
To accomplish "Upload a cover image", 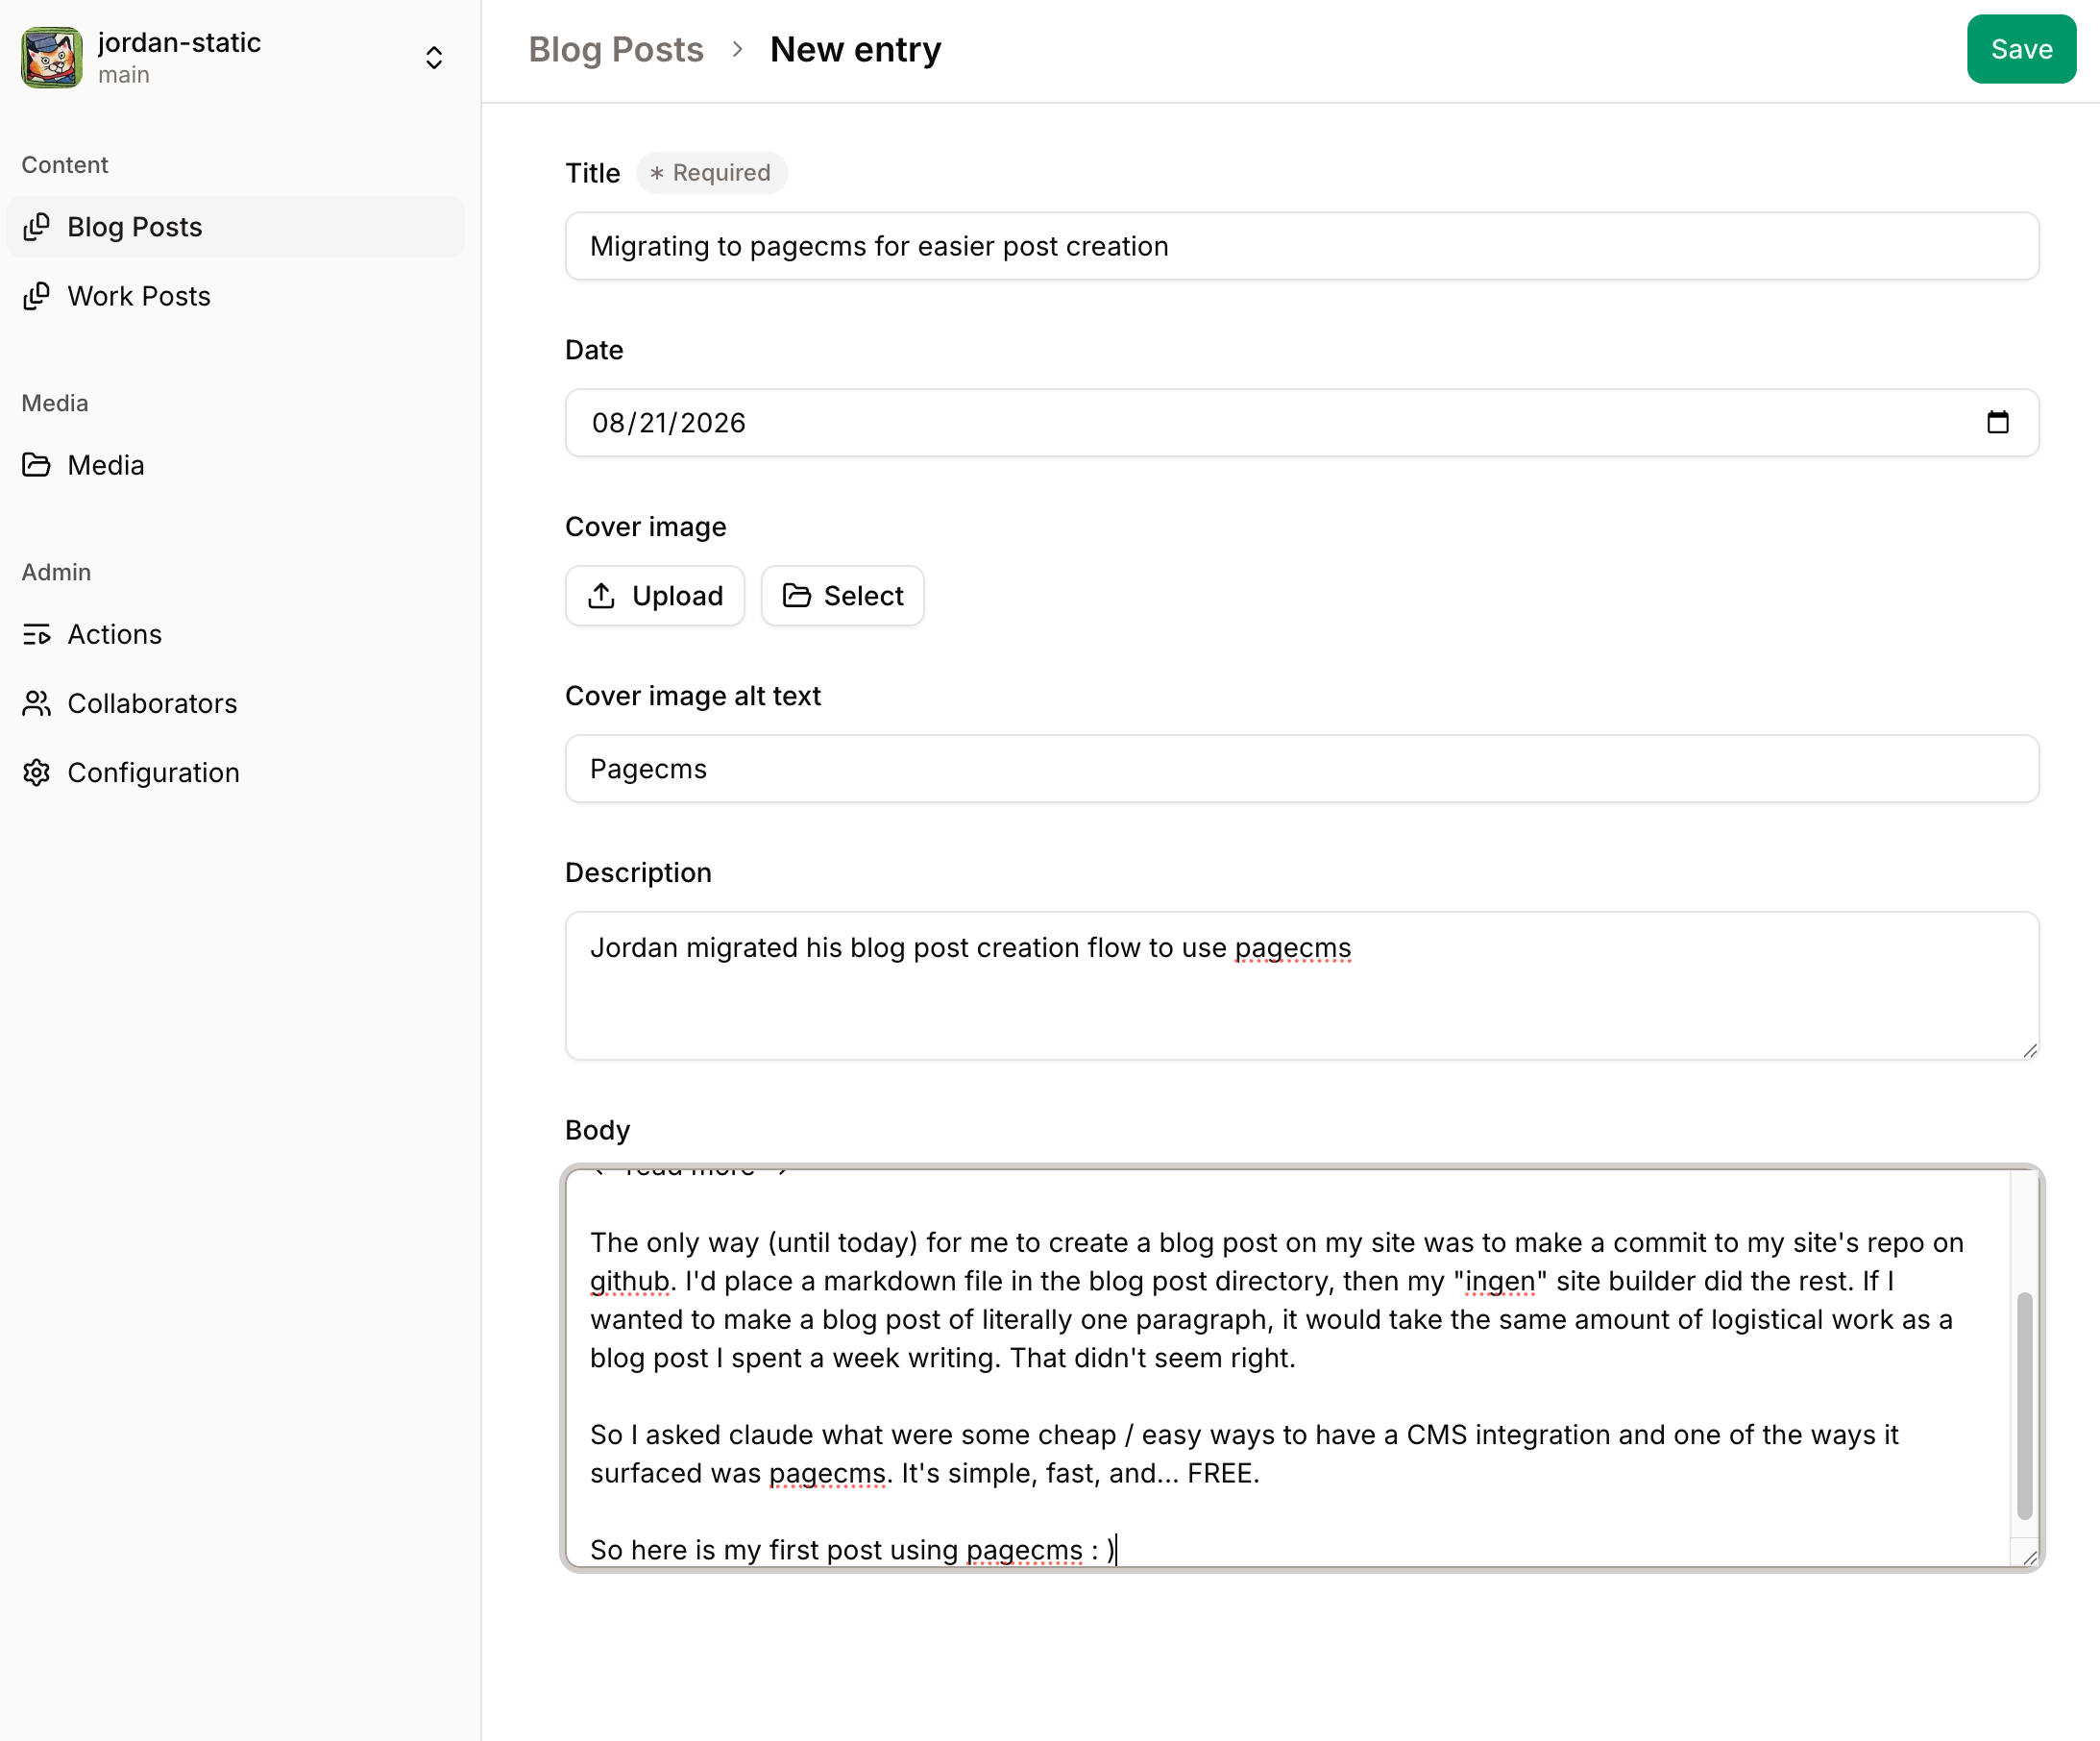I will coord(655,596).
